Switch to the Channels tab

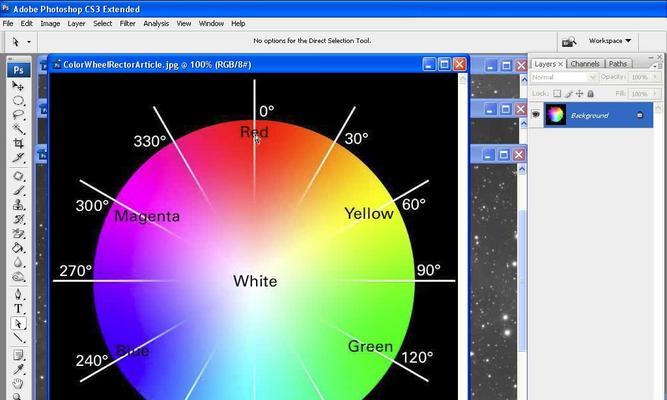[585, 64]
